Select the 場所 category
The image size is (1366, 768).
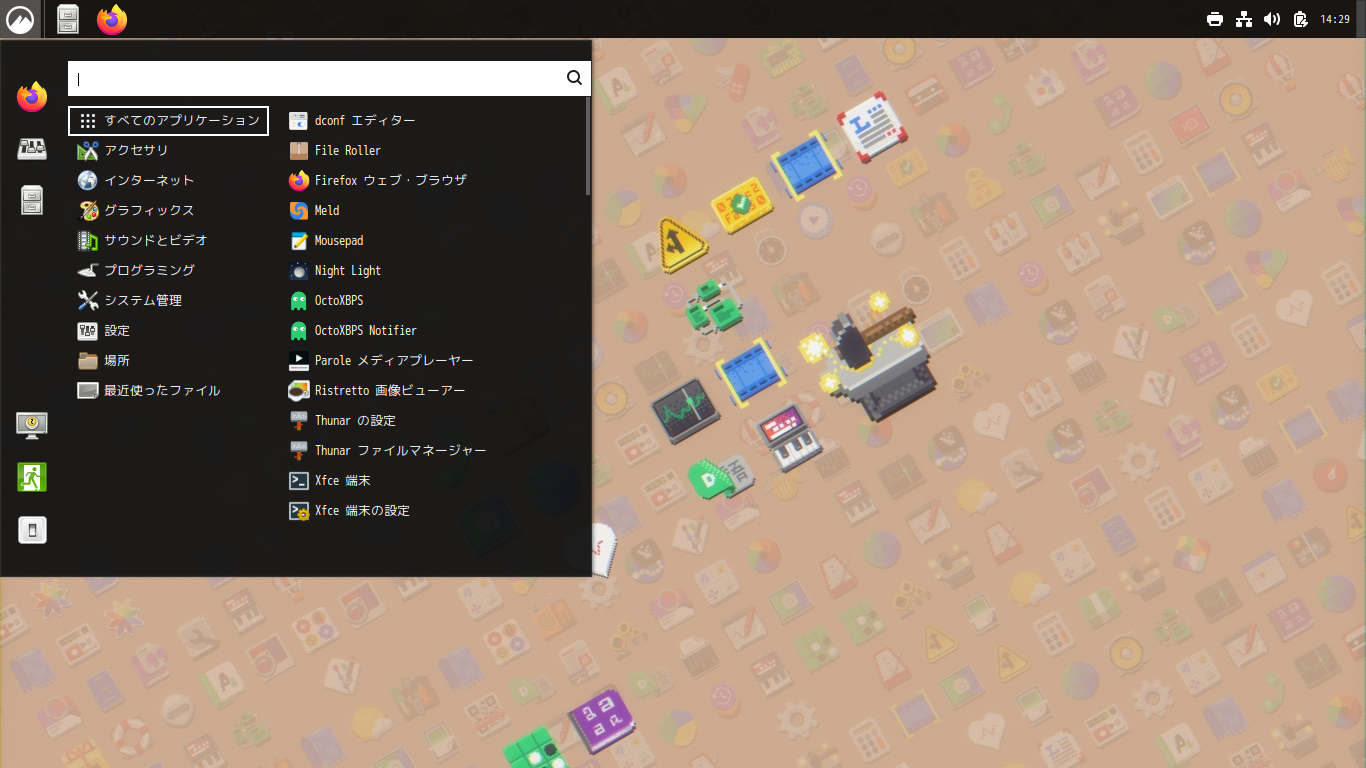click(168, 360)
